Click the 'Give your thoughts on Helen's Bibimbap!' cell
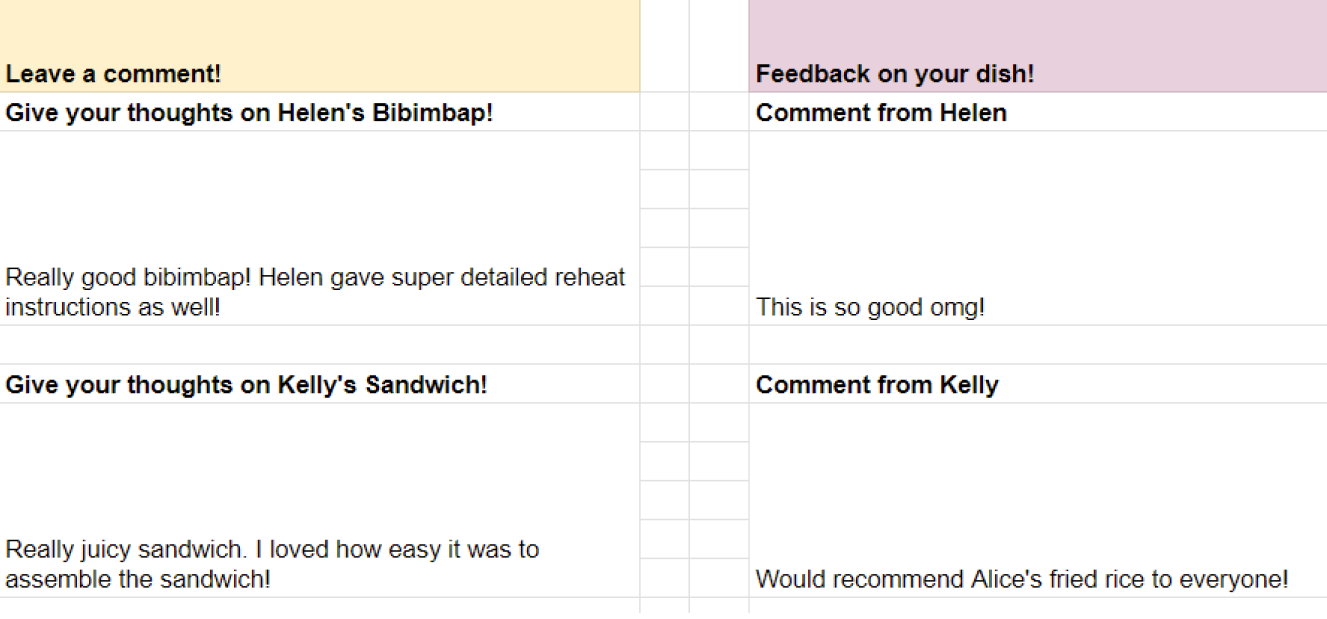The image size is (1327, 619). click(x=319, y=113)
